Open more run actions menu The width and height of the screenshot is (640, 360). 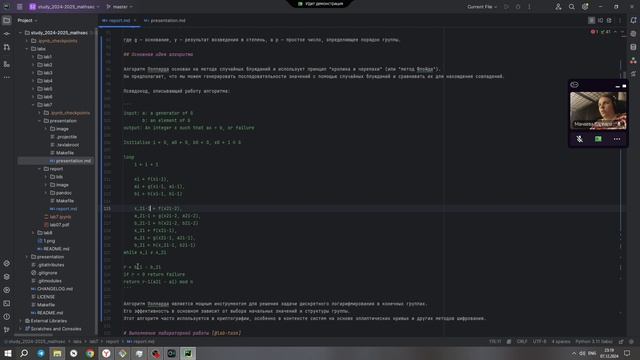click(529, 7)
